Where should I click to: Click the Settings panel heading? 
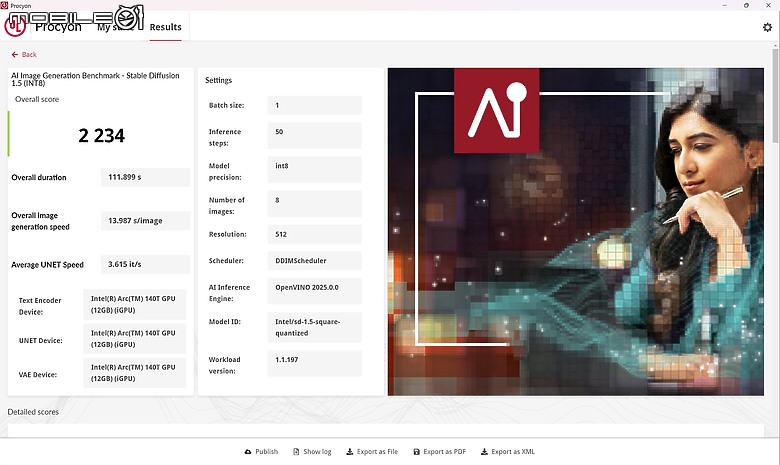pos(218,80)
